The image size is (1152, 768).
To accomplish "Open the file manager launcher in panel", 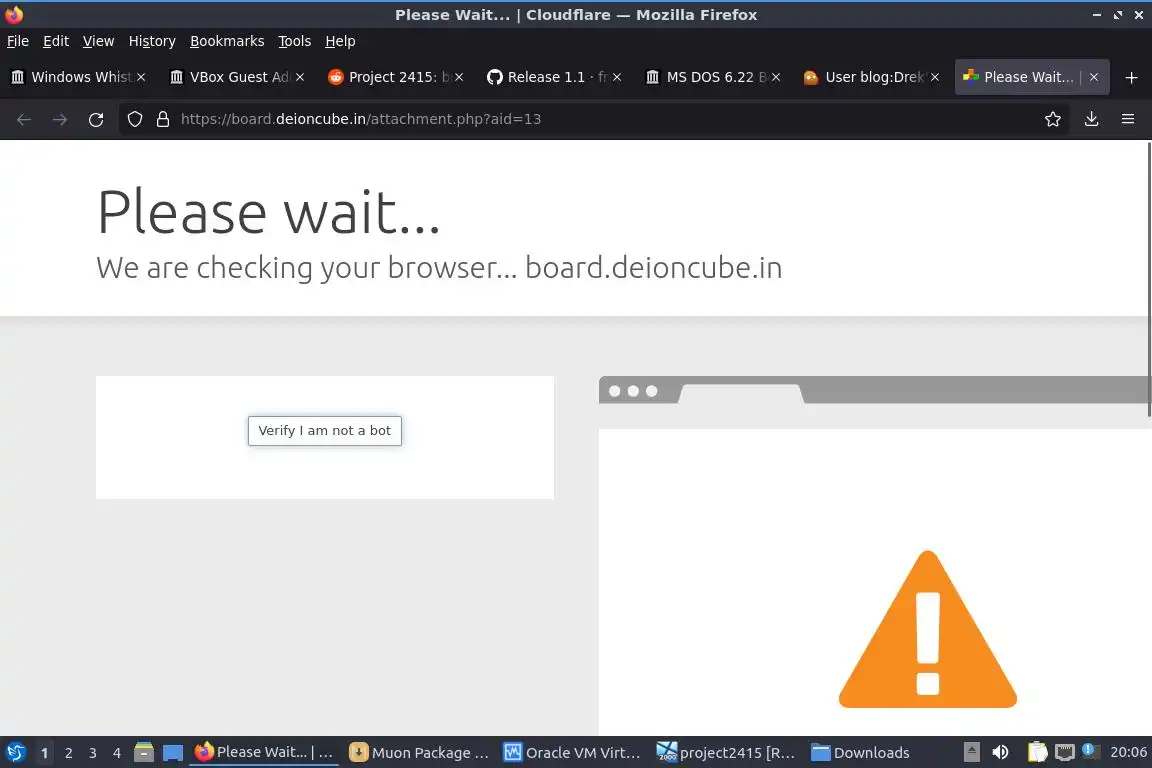I will 144,752.
